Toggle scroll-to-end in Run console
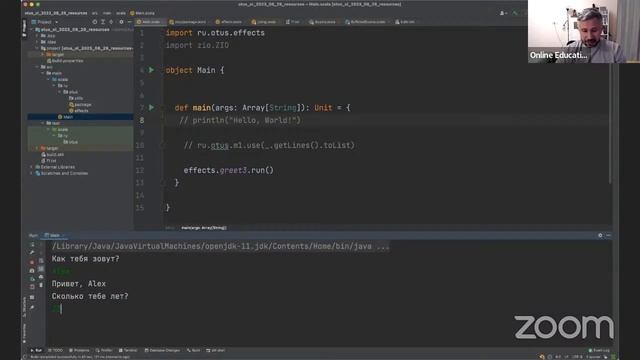 [x=41, y=269]
